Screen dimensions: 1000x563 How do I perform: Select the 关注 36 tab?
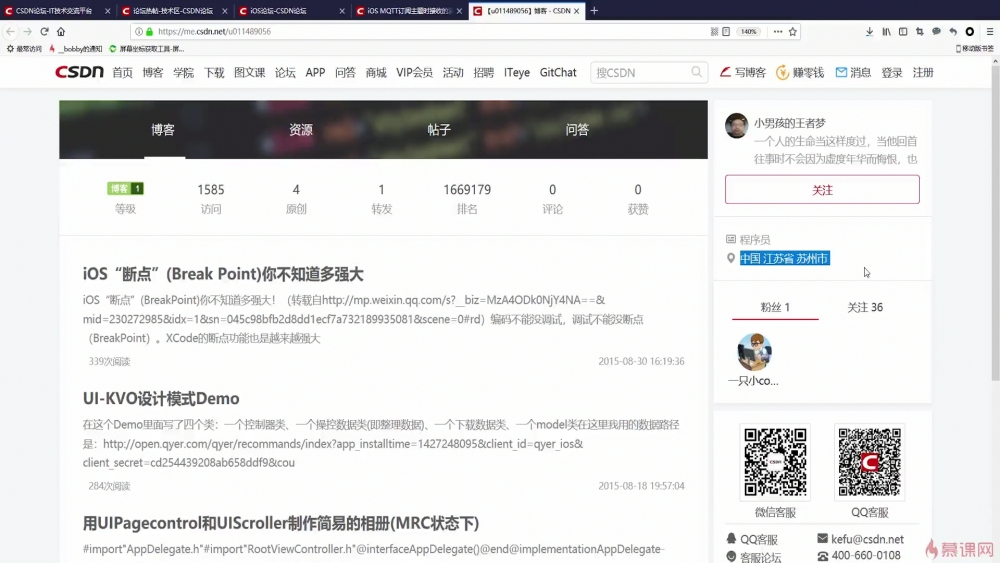(865, 307)
